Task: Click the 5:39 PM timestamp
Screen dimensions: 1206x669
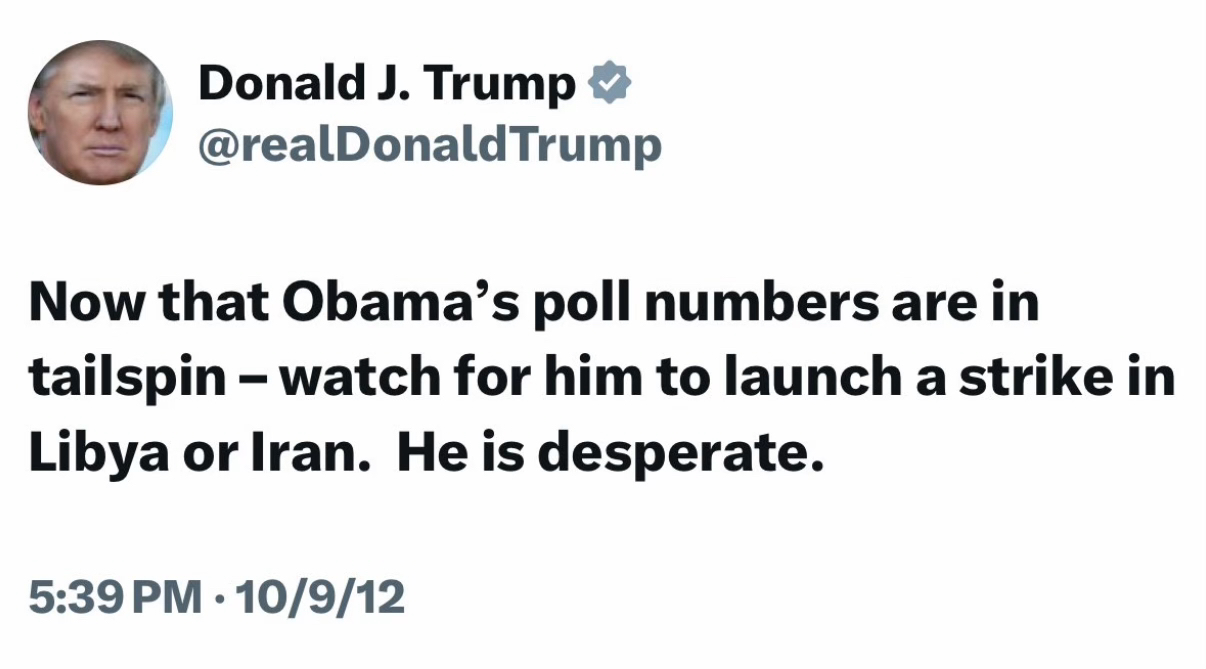Action: pos(114,597)
